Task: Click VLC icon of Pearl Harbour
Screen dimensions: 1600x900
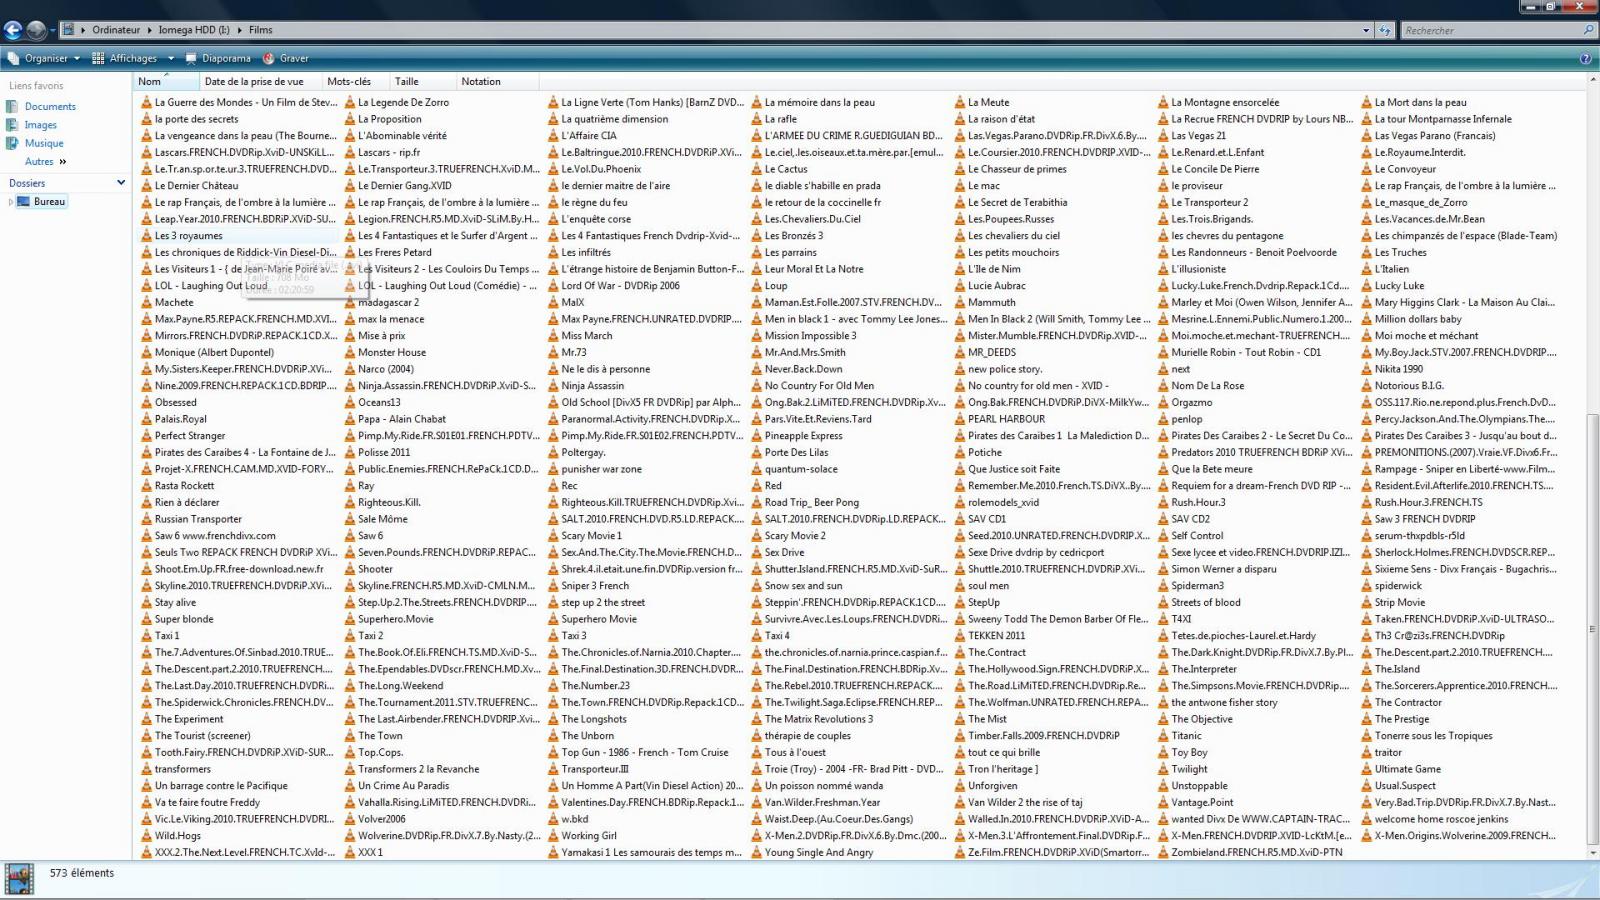Action: click(960, 419)
